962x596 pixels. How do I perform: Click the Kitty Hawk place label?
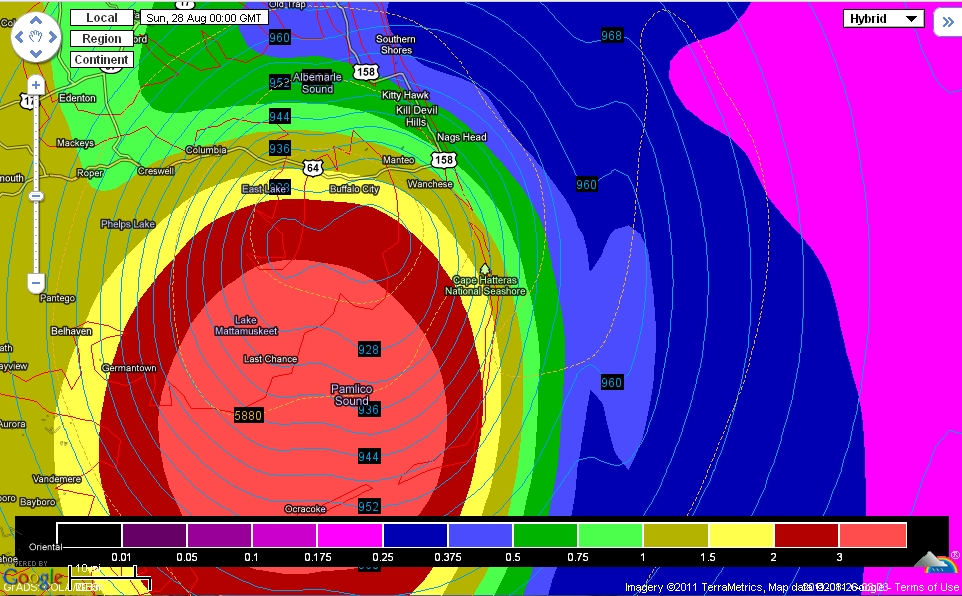406,95
